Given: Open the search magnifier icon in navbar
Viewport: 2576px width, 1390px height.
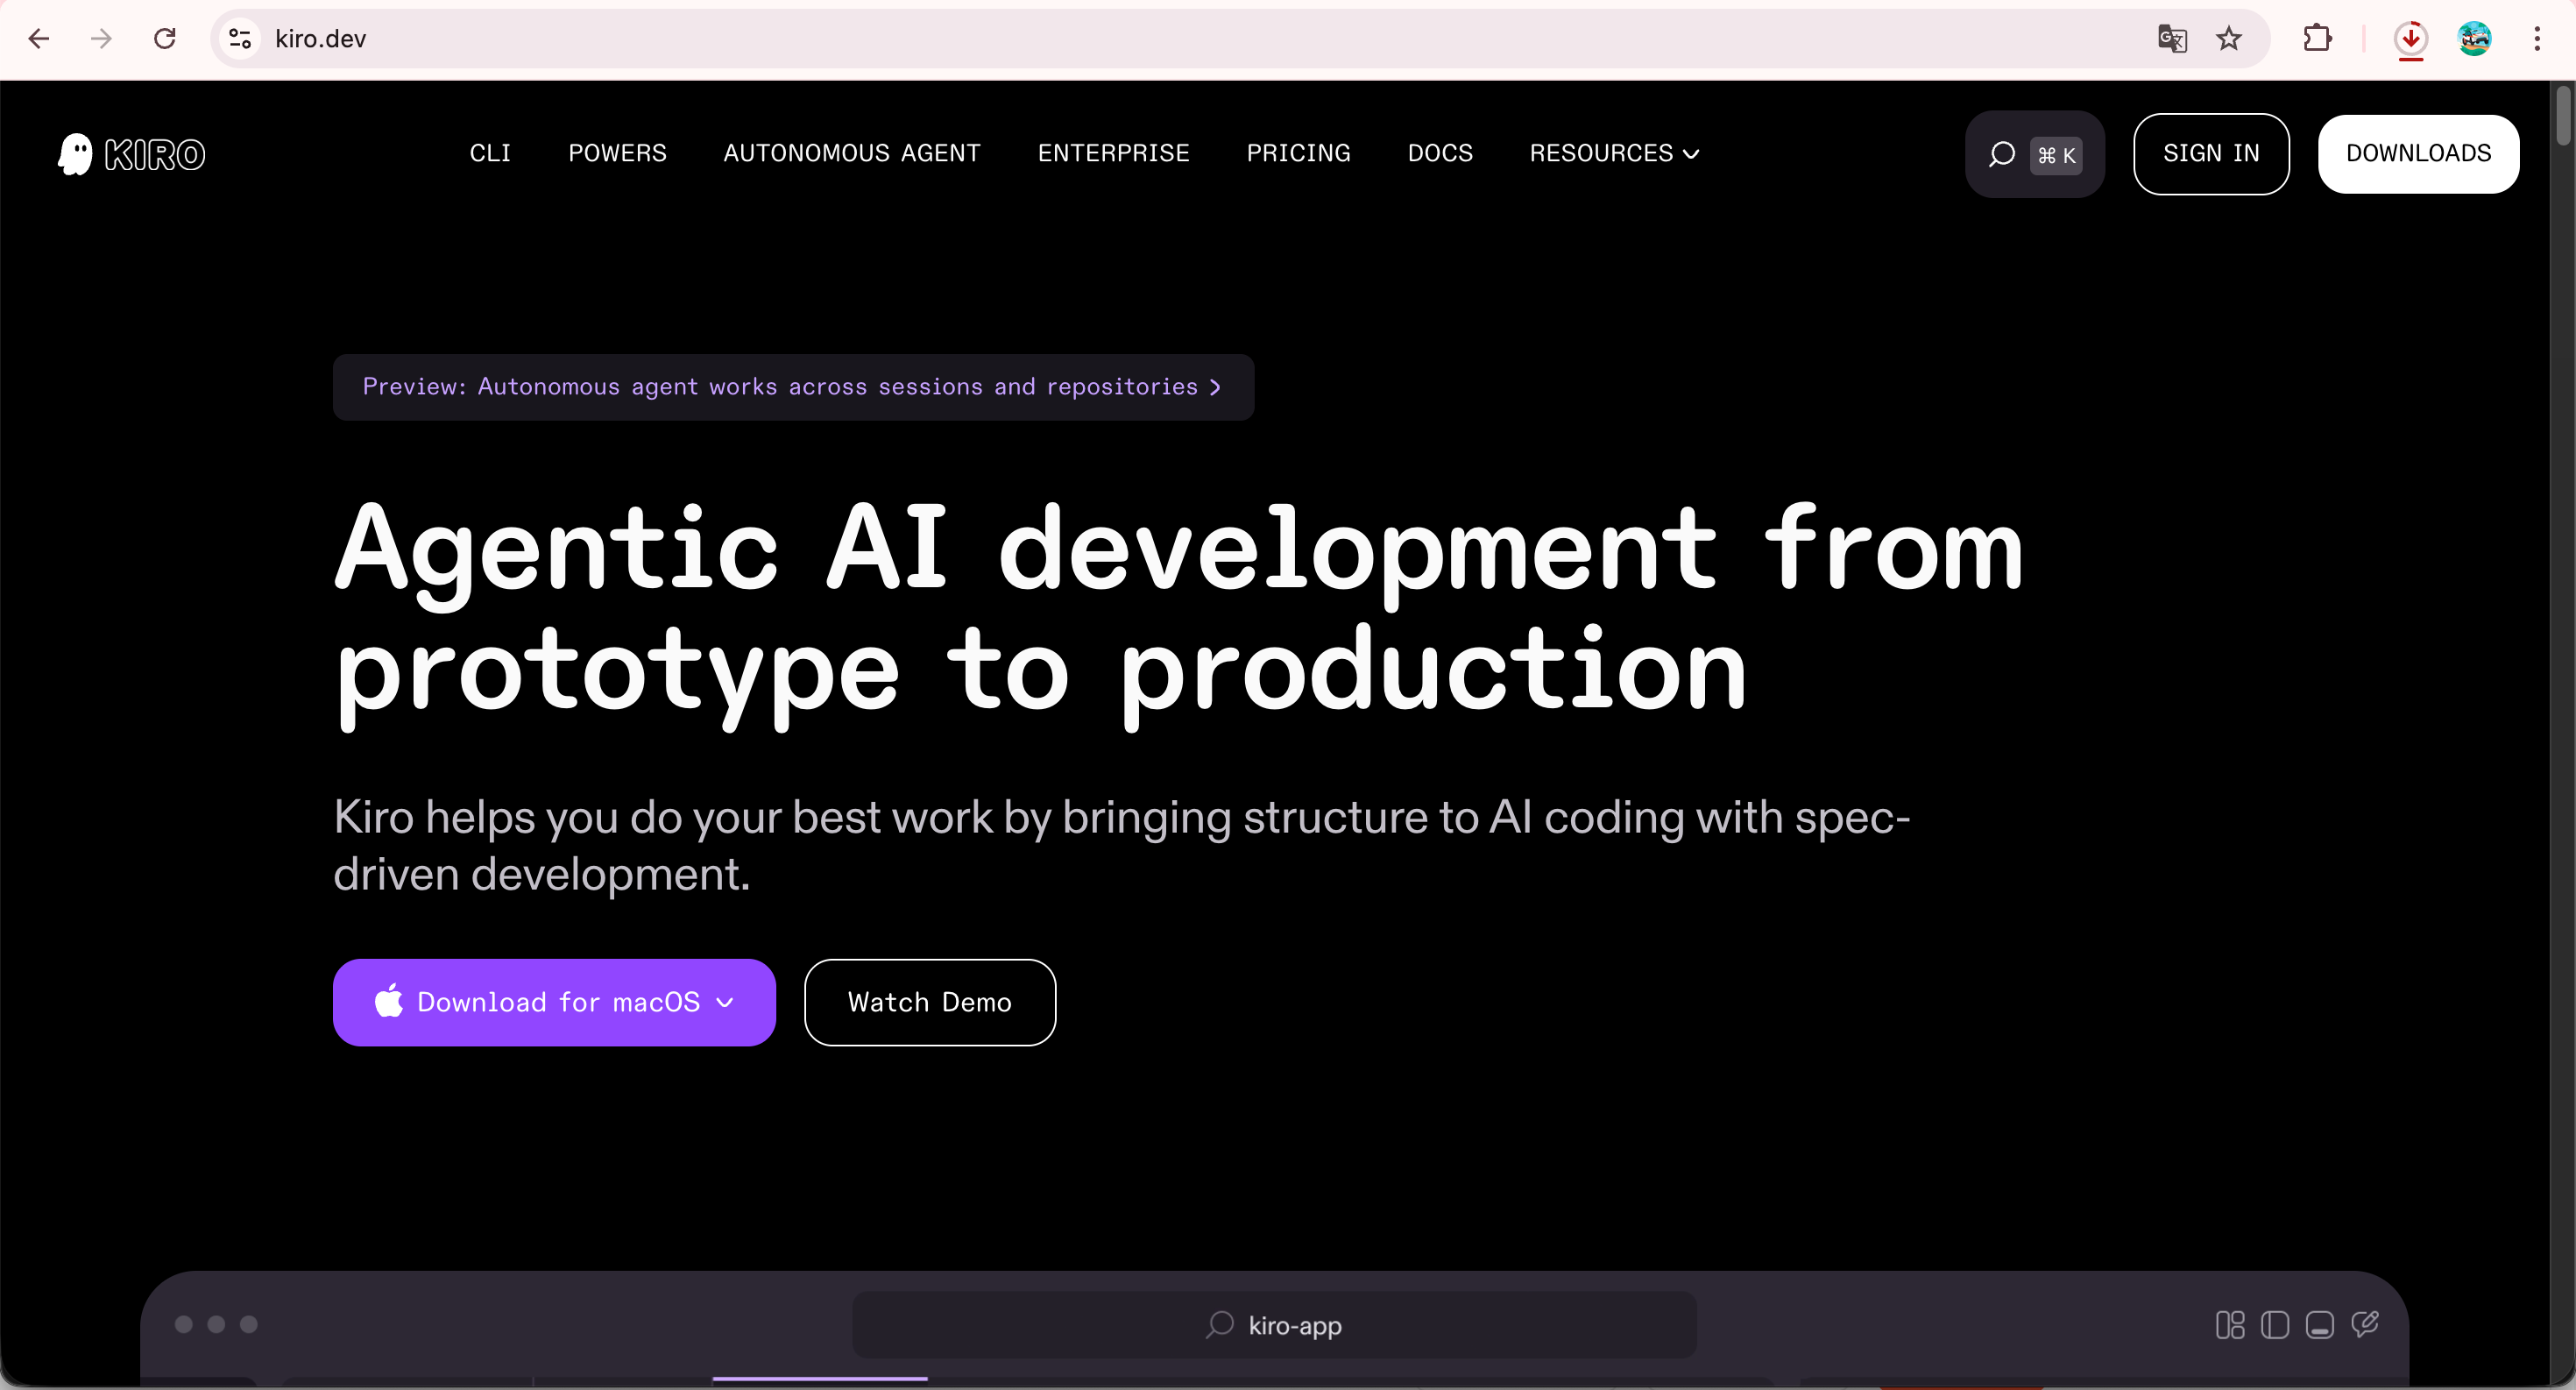Looking at the screenshot, I should click(2001, 154).
